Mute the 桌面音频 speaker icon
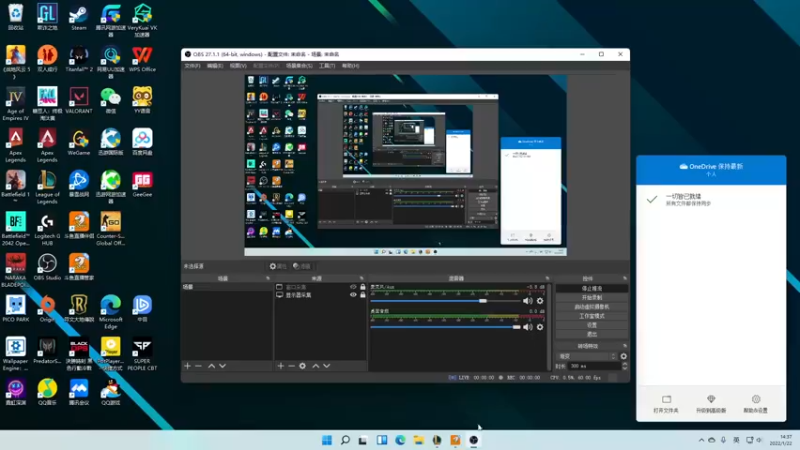Viewport: 800px width, 450px height. (528, 327)
